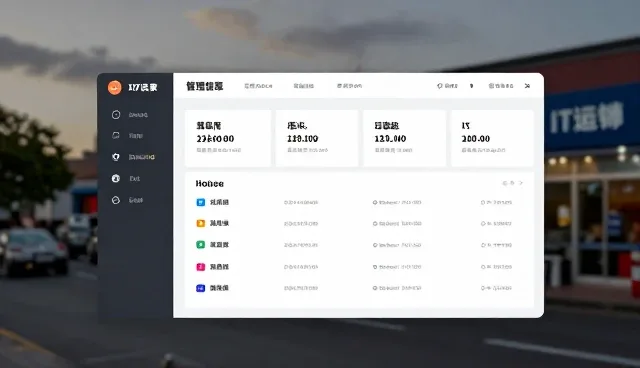Image resolution: width=640 pixels, height=368 pixels.
Task: Click the status circle icon in the green-icon row
Action: click(x=375, y=245)
